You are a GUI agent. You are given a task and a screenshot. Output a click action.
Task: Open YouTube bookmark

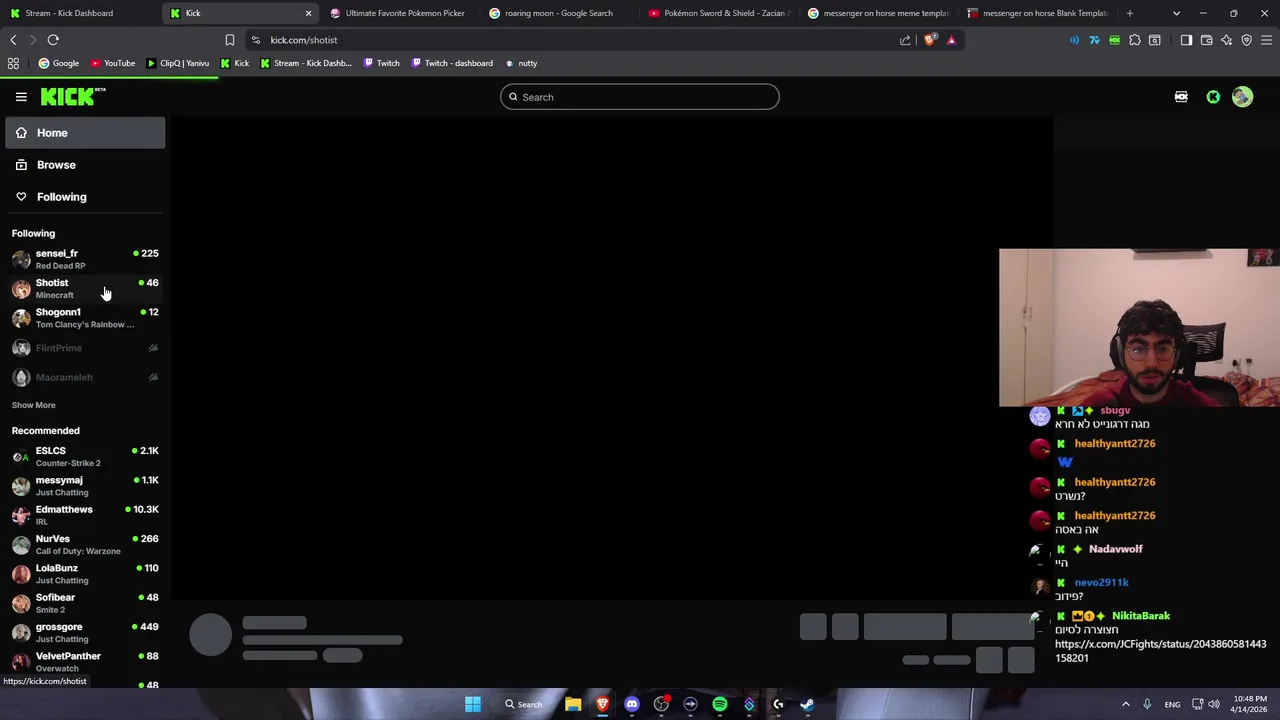[112, 63]
